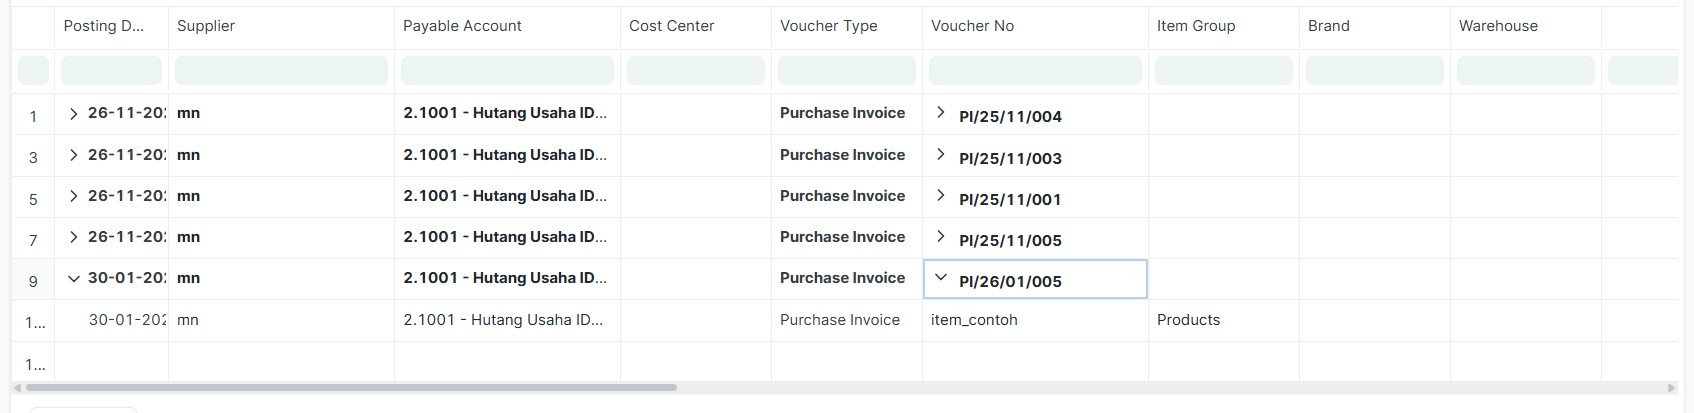
Task: Click the Warehouse column header
Action: [x=1498, y=26]
